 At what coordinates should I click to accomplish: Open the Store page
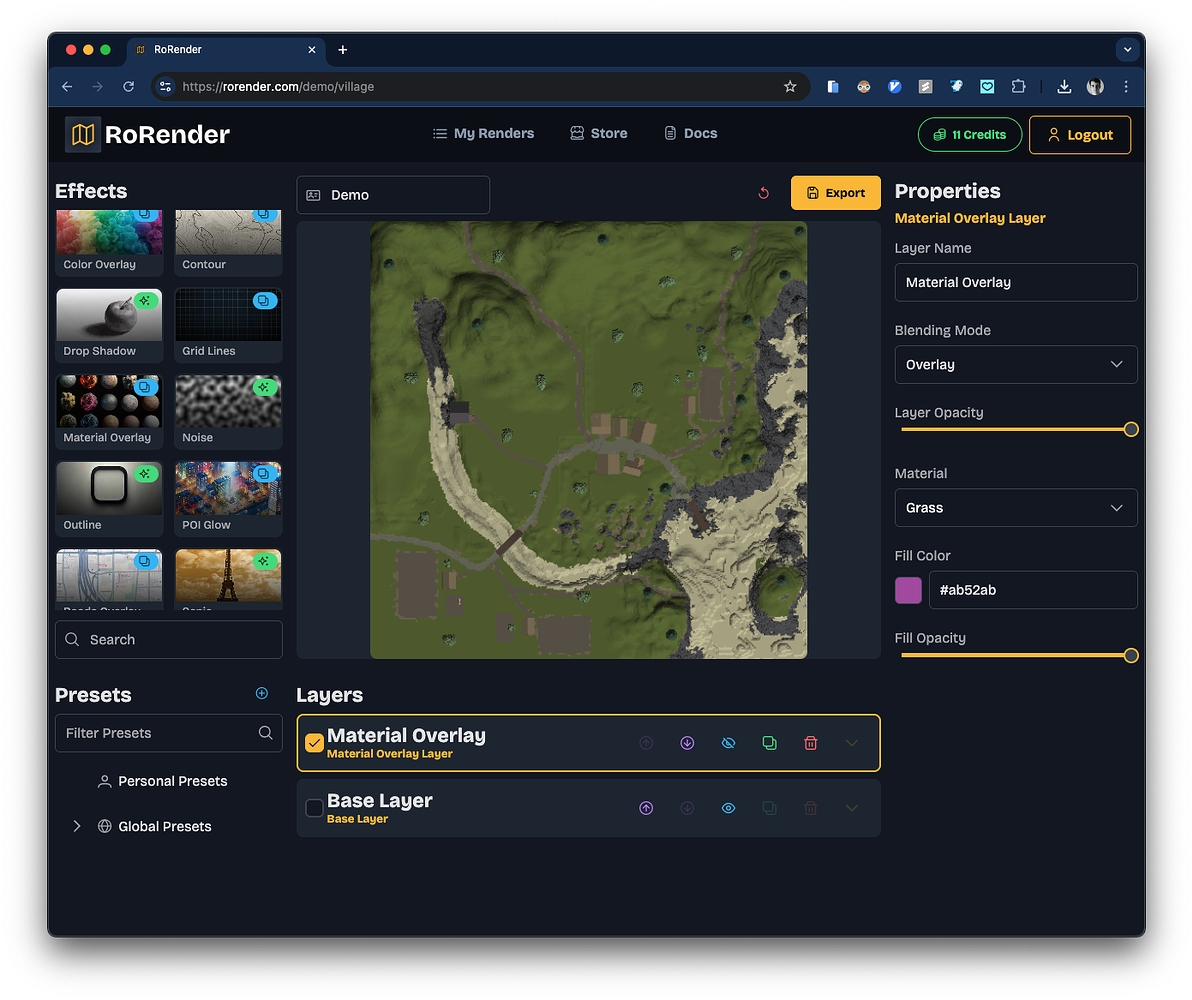[598, 133]
